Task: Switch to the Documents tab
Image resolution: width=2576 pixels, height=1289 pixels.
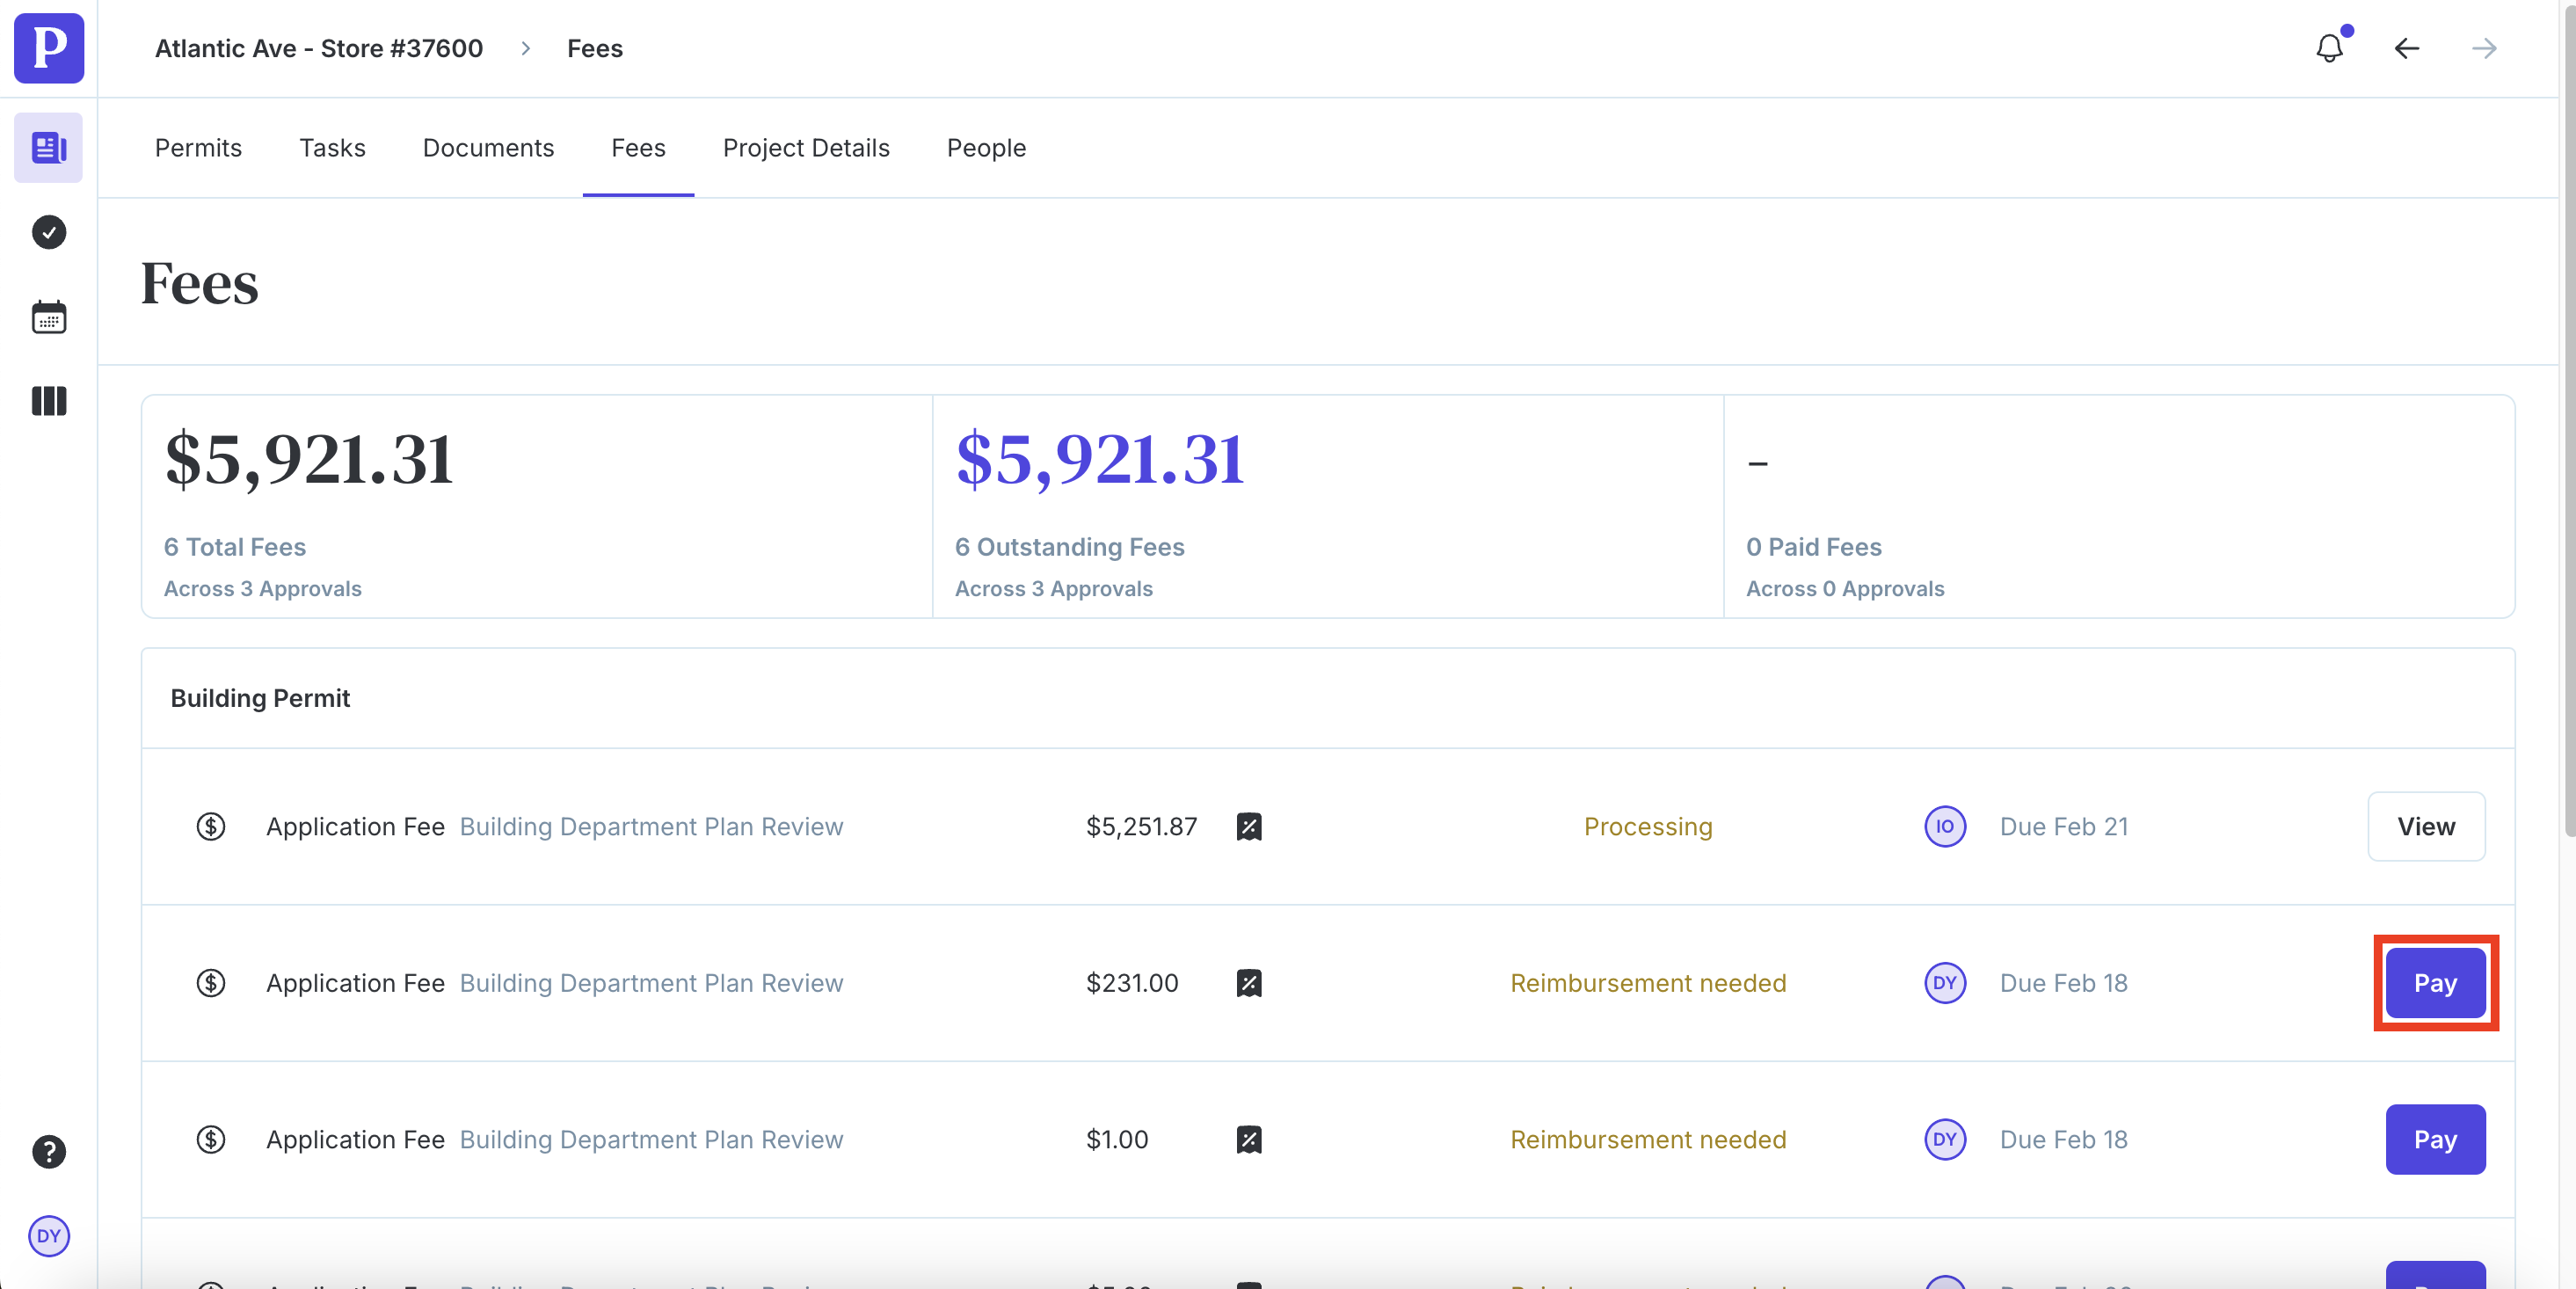Action: (x=488, y=148)
